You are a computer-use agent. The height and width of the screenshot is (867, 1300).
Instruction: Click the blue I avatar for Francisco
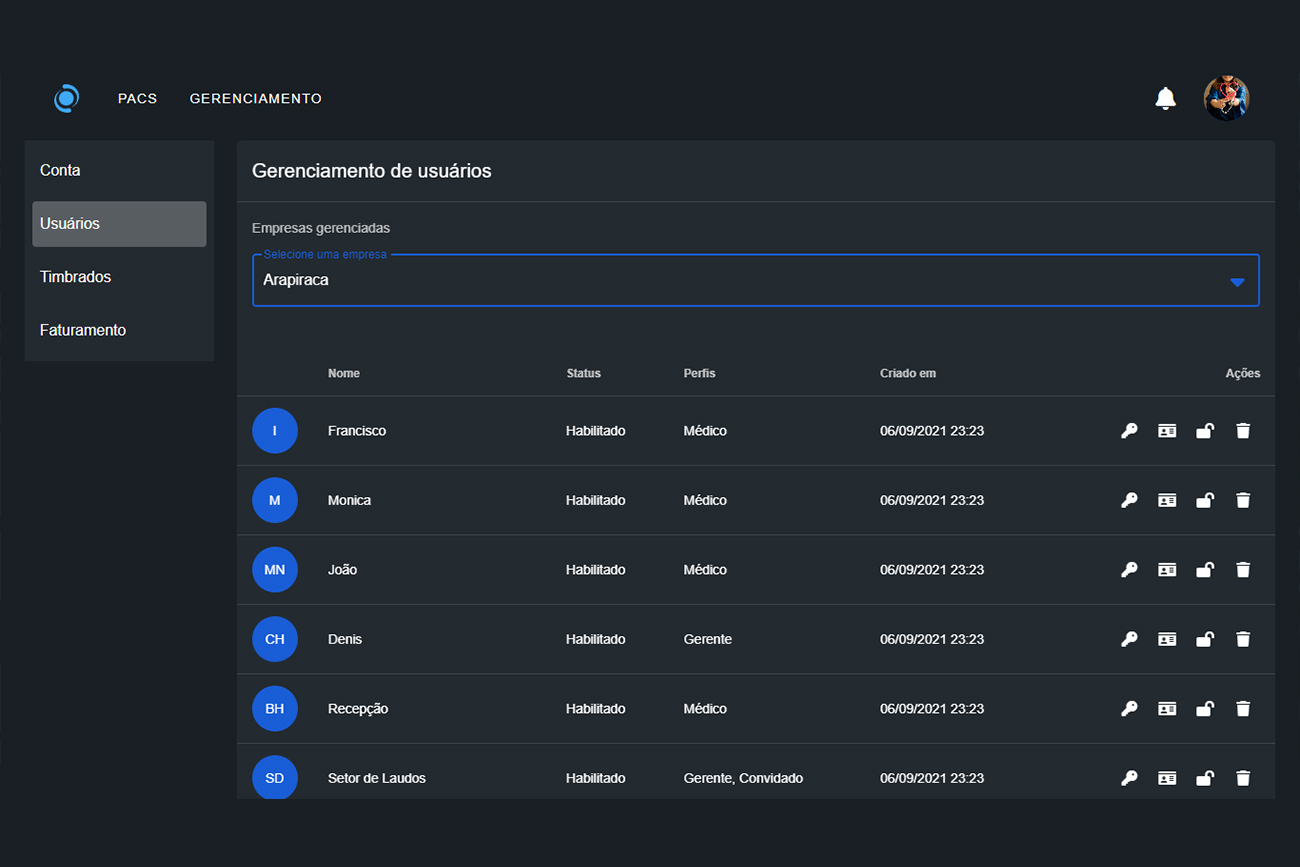tap(275, 431)
